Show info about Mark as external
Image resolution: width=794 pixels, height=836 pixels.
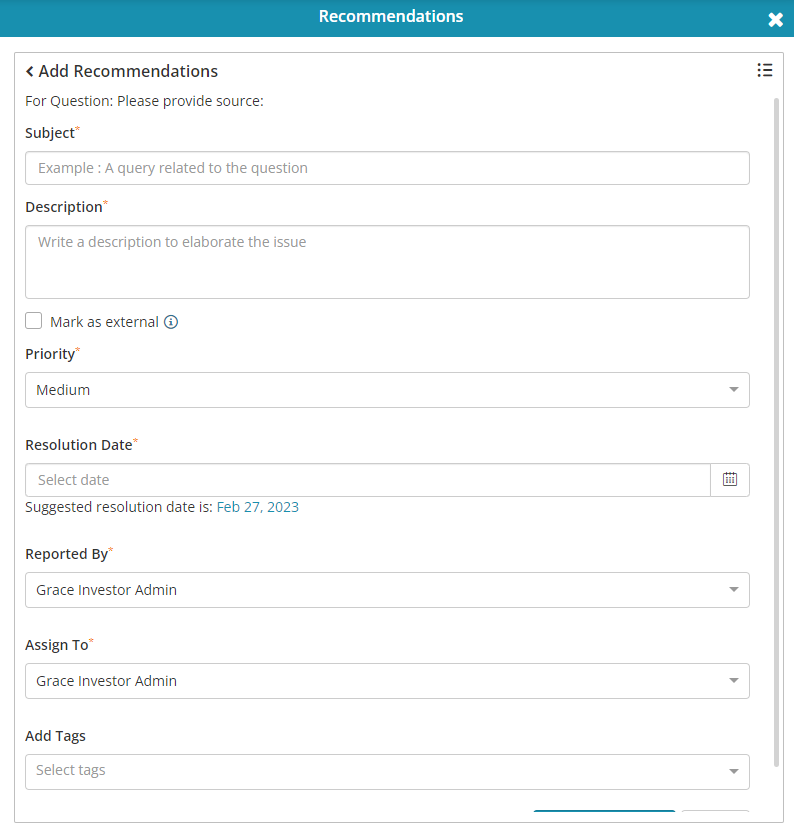(171, 322)
